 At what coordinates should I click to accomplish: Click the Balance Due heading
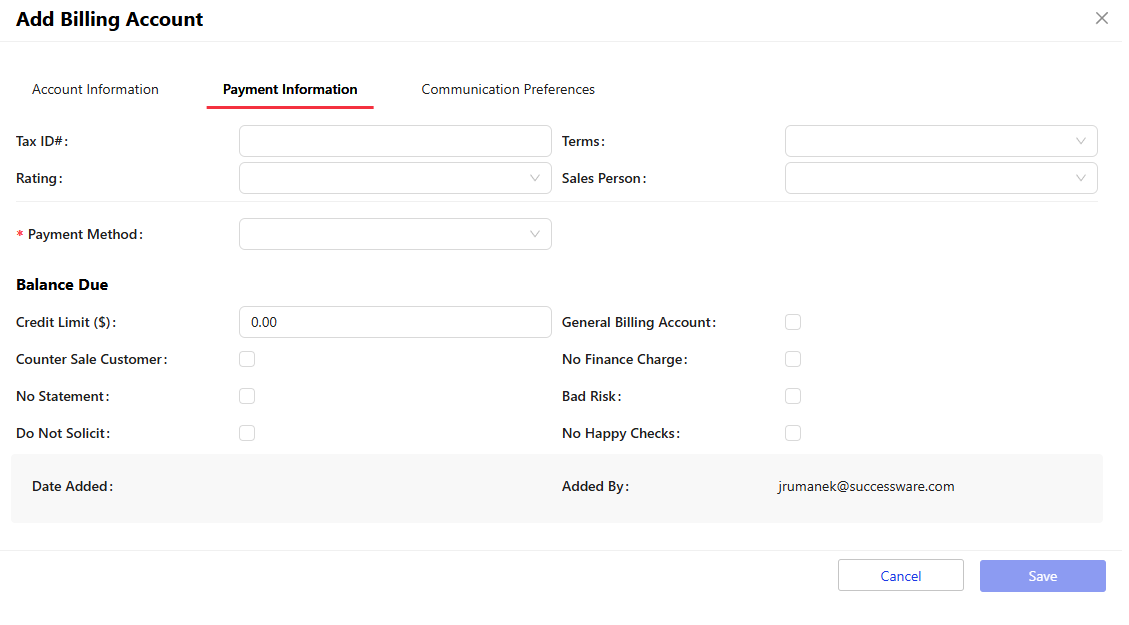[x=62, y=284]
